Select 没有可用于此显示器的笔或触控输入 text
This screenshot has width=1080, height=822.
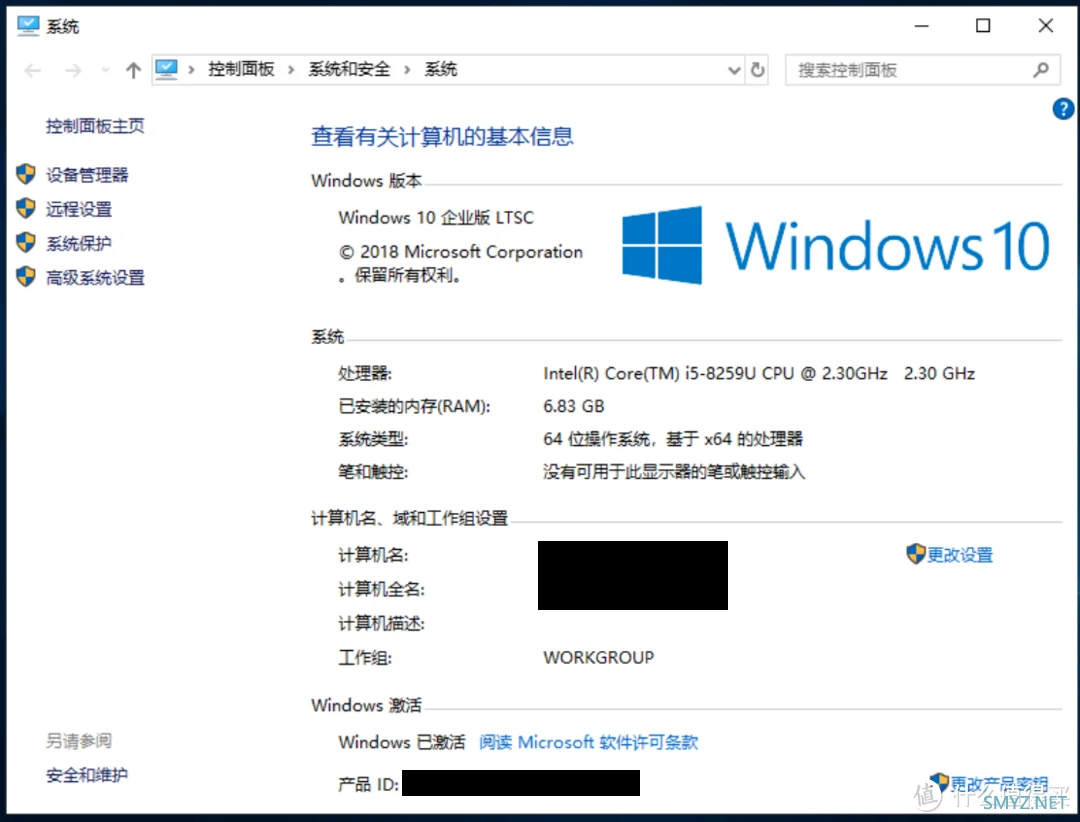click(x=674, y=472)
